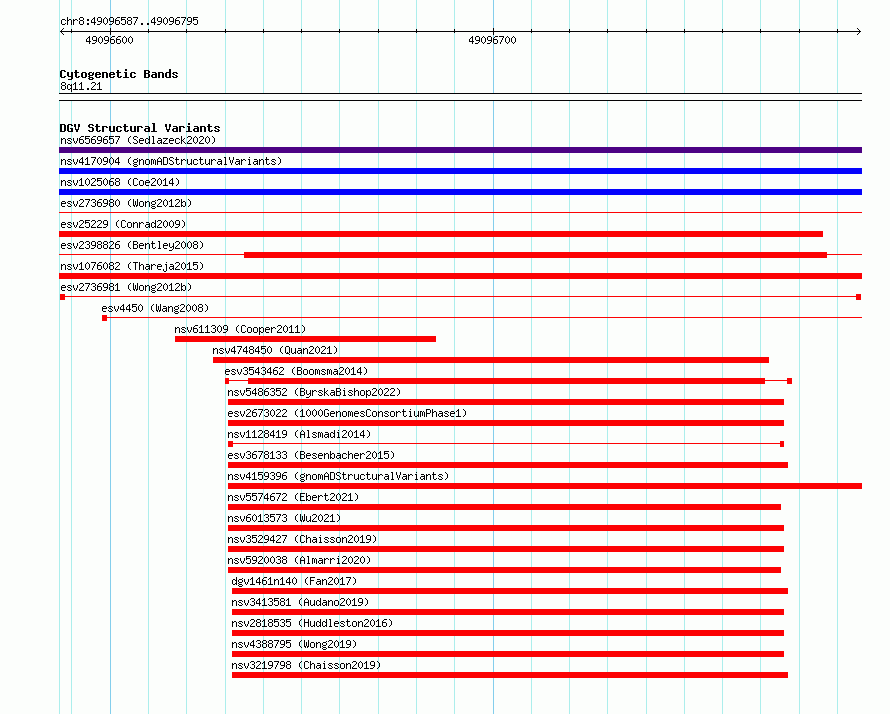890x714 pixels.
Task: Click the red esv3678133 Besenbacher2015 bar
Action: pos(508,465)
